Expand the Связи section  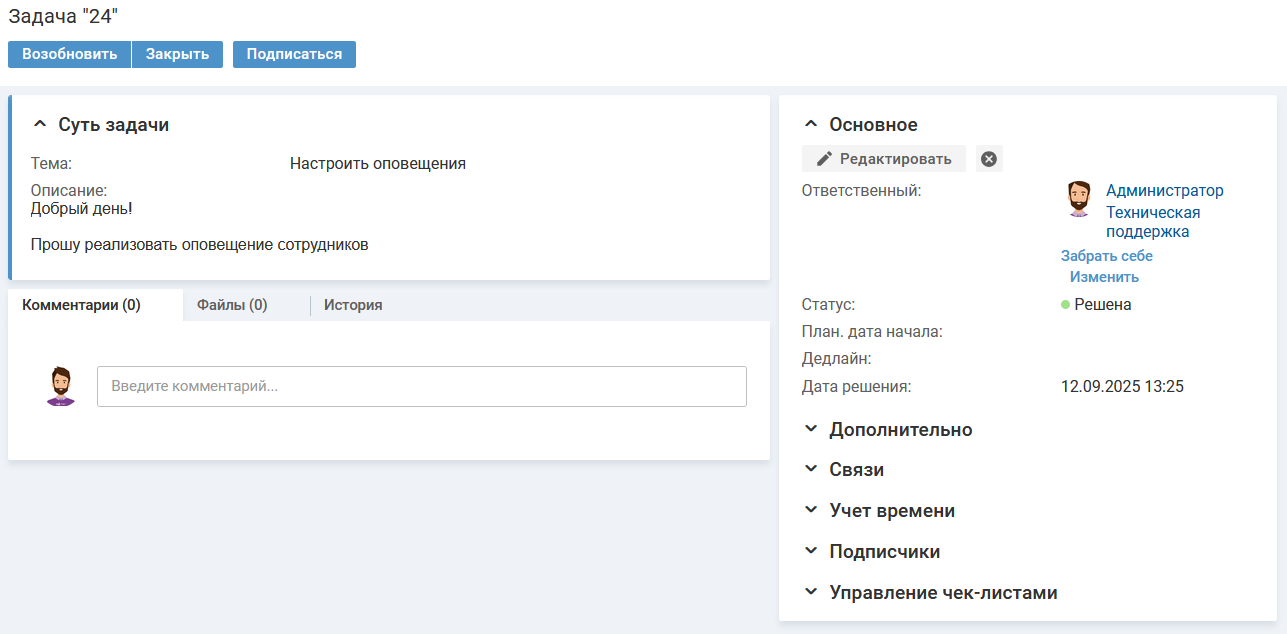pos(811,469)
